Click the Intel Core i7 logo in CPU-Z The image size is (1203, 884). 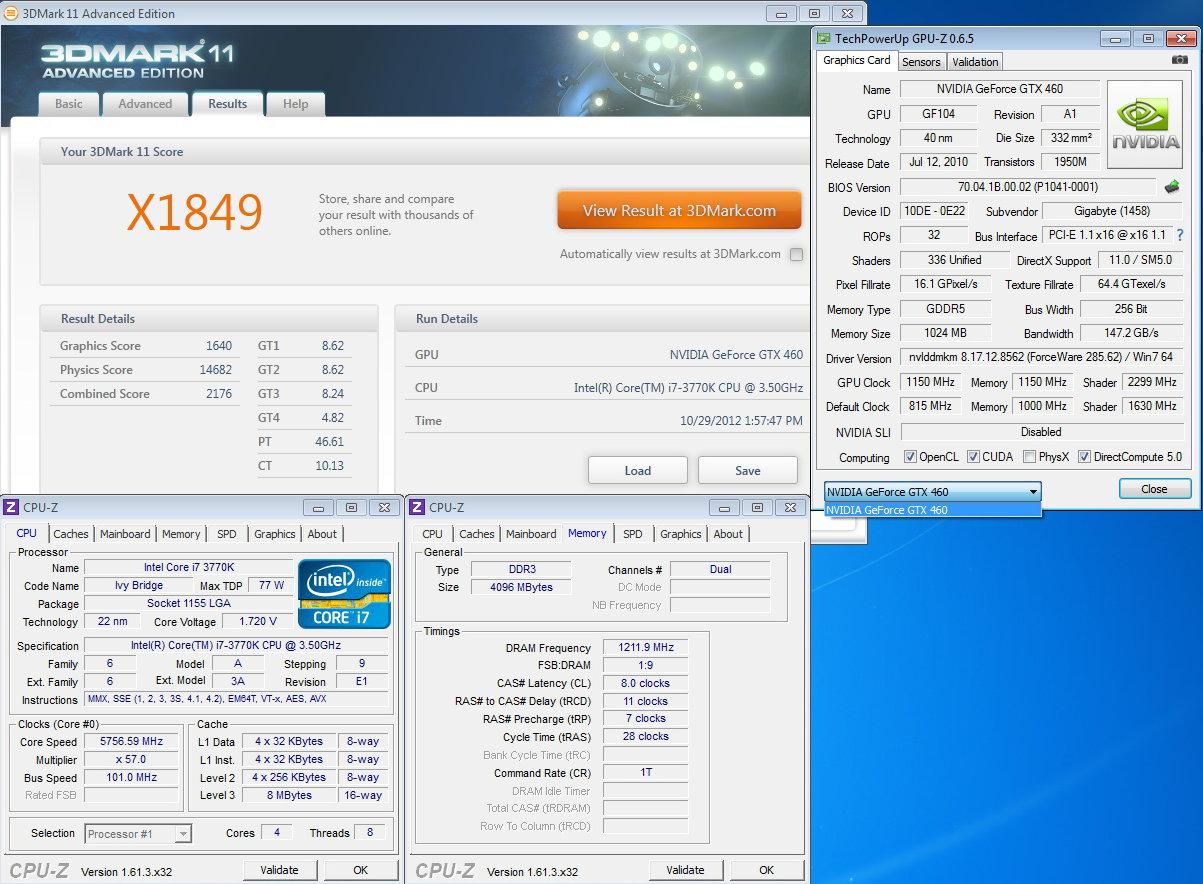point(344,593)
